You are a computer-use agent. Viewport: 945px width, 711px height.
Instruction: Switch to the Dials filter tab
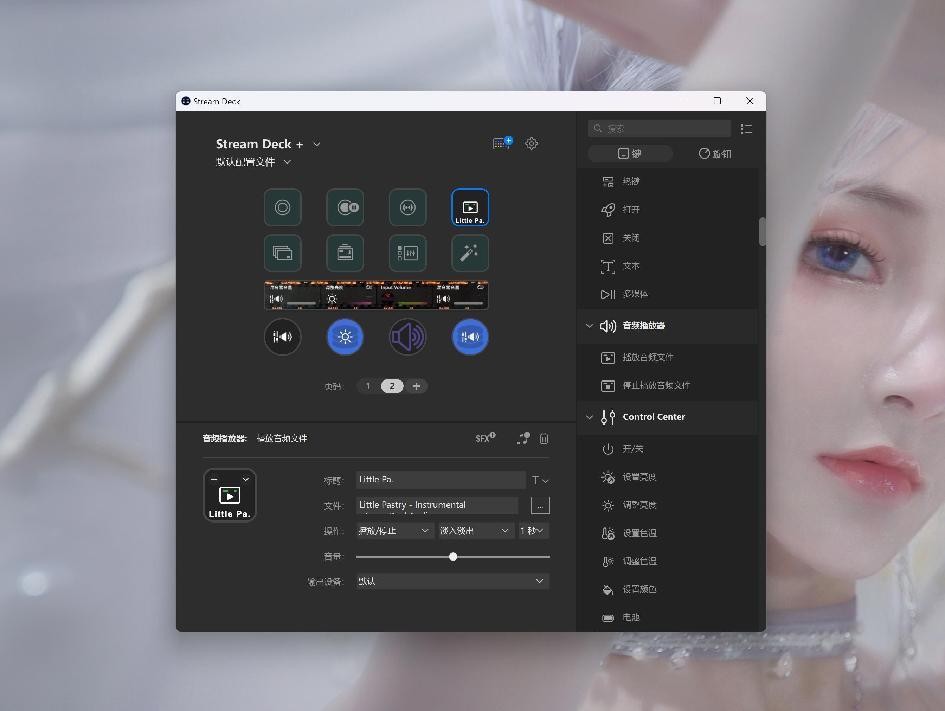[715, 154]
